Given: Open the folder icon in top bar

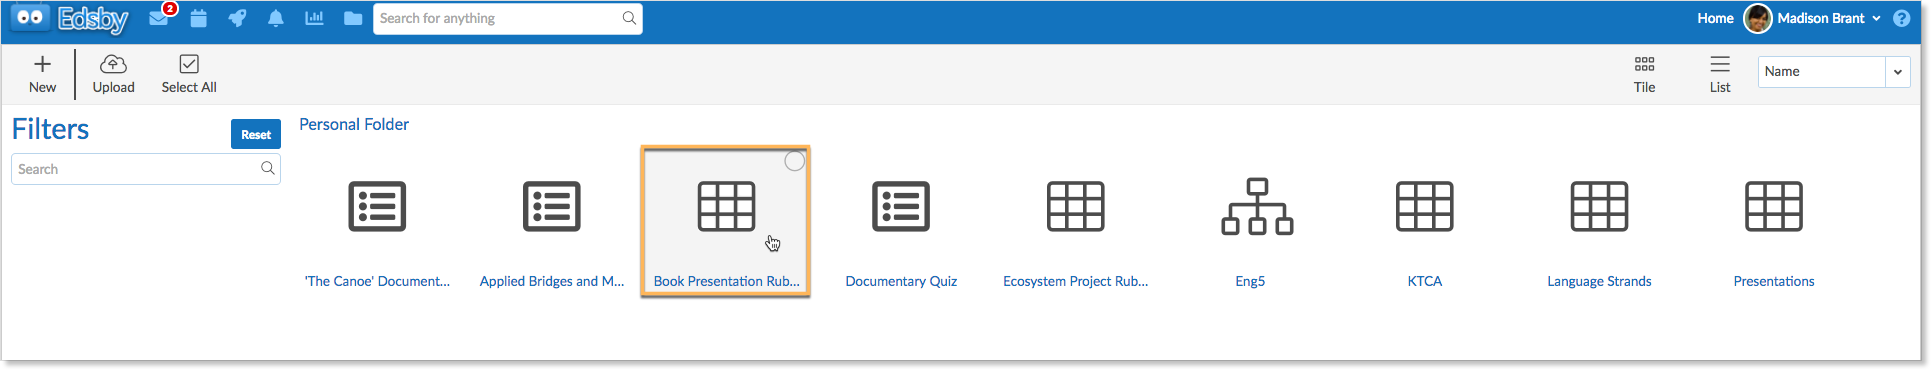Looking at the screenshot, I should 353,18.
